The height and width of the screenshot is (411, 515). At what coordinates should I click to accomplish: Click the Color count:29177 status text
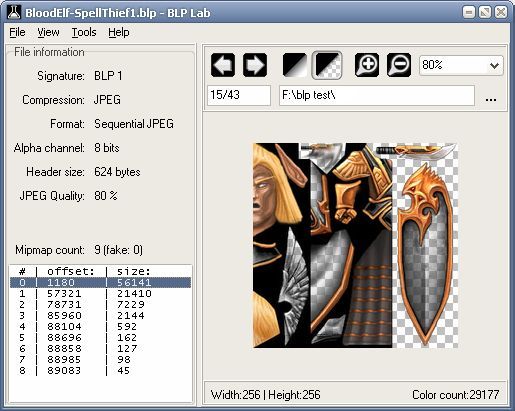point(456,395)
